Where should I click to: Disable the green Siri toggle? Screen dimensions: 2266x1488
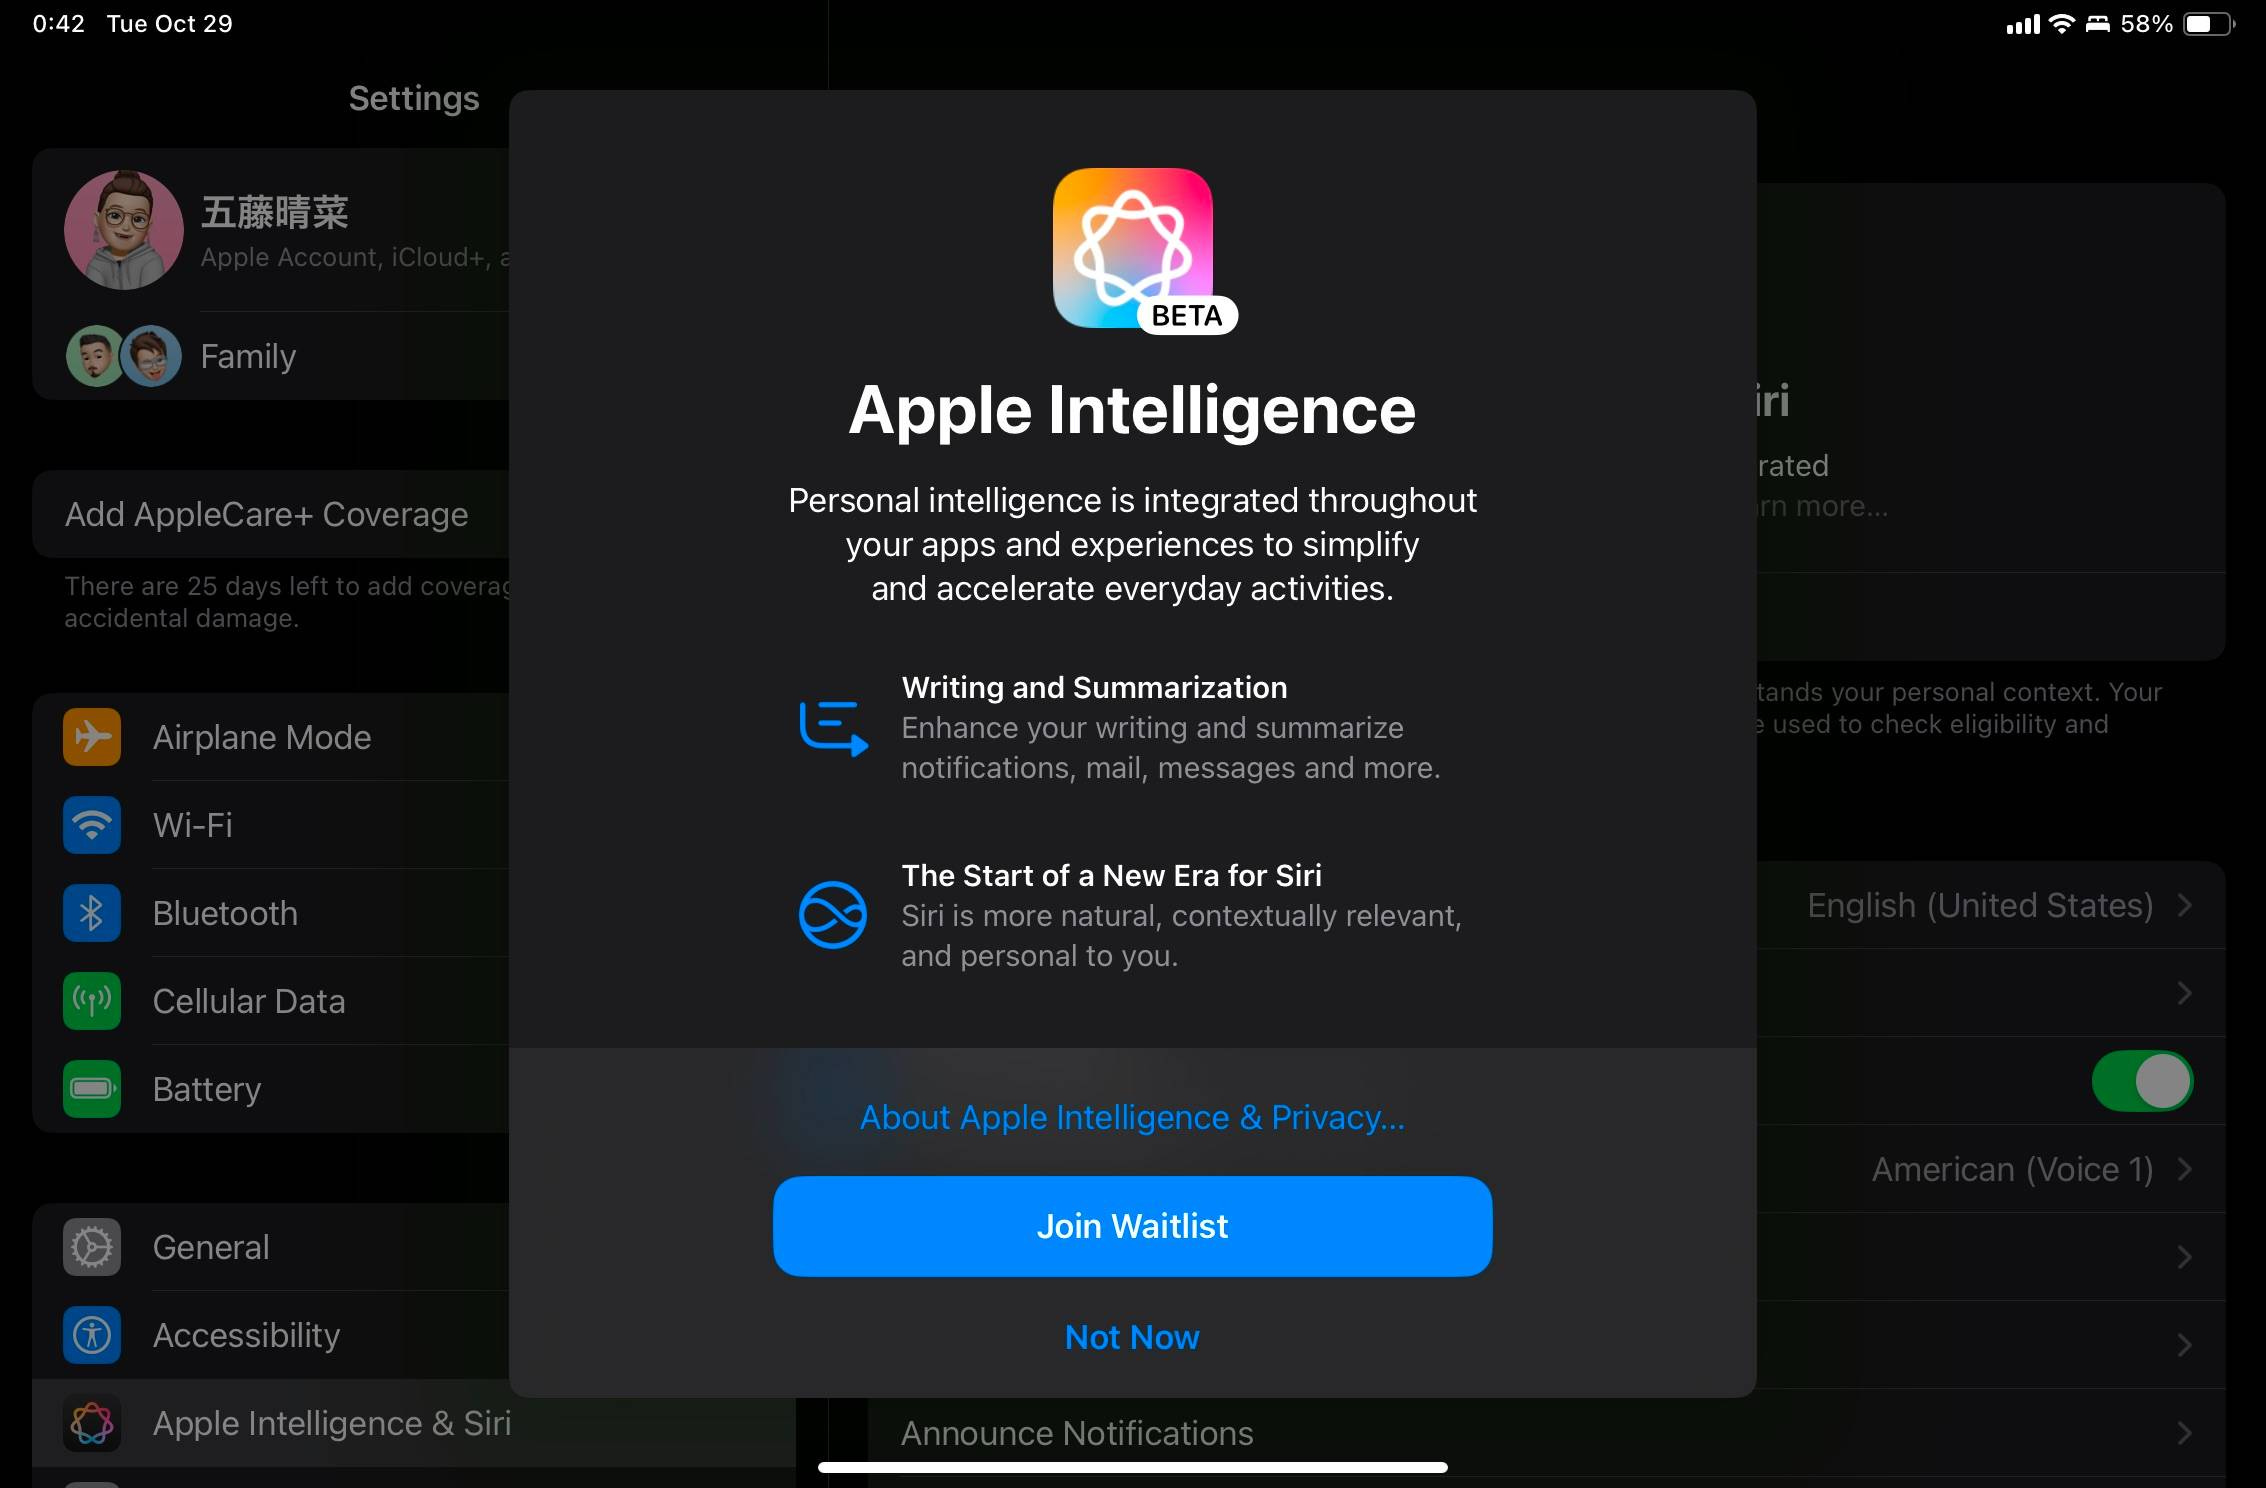(2143, 1081)
